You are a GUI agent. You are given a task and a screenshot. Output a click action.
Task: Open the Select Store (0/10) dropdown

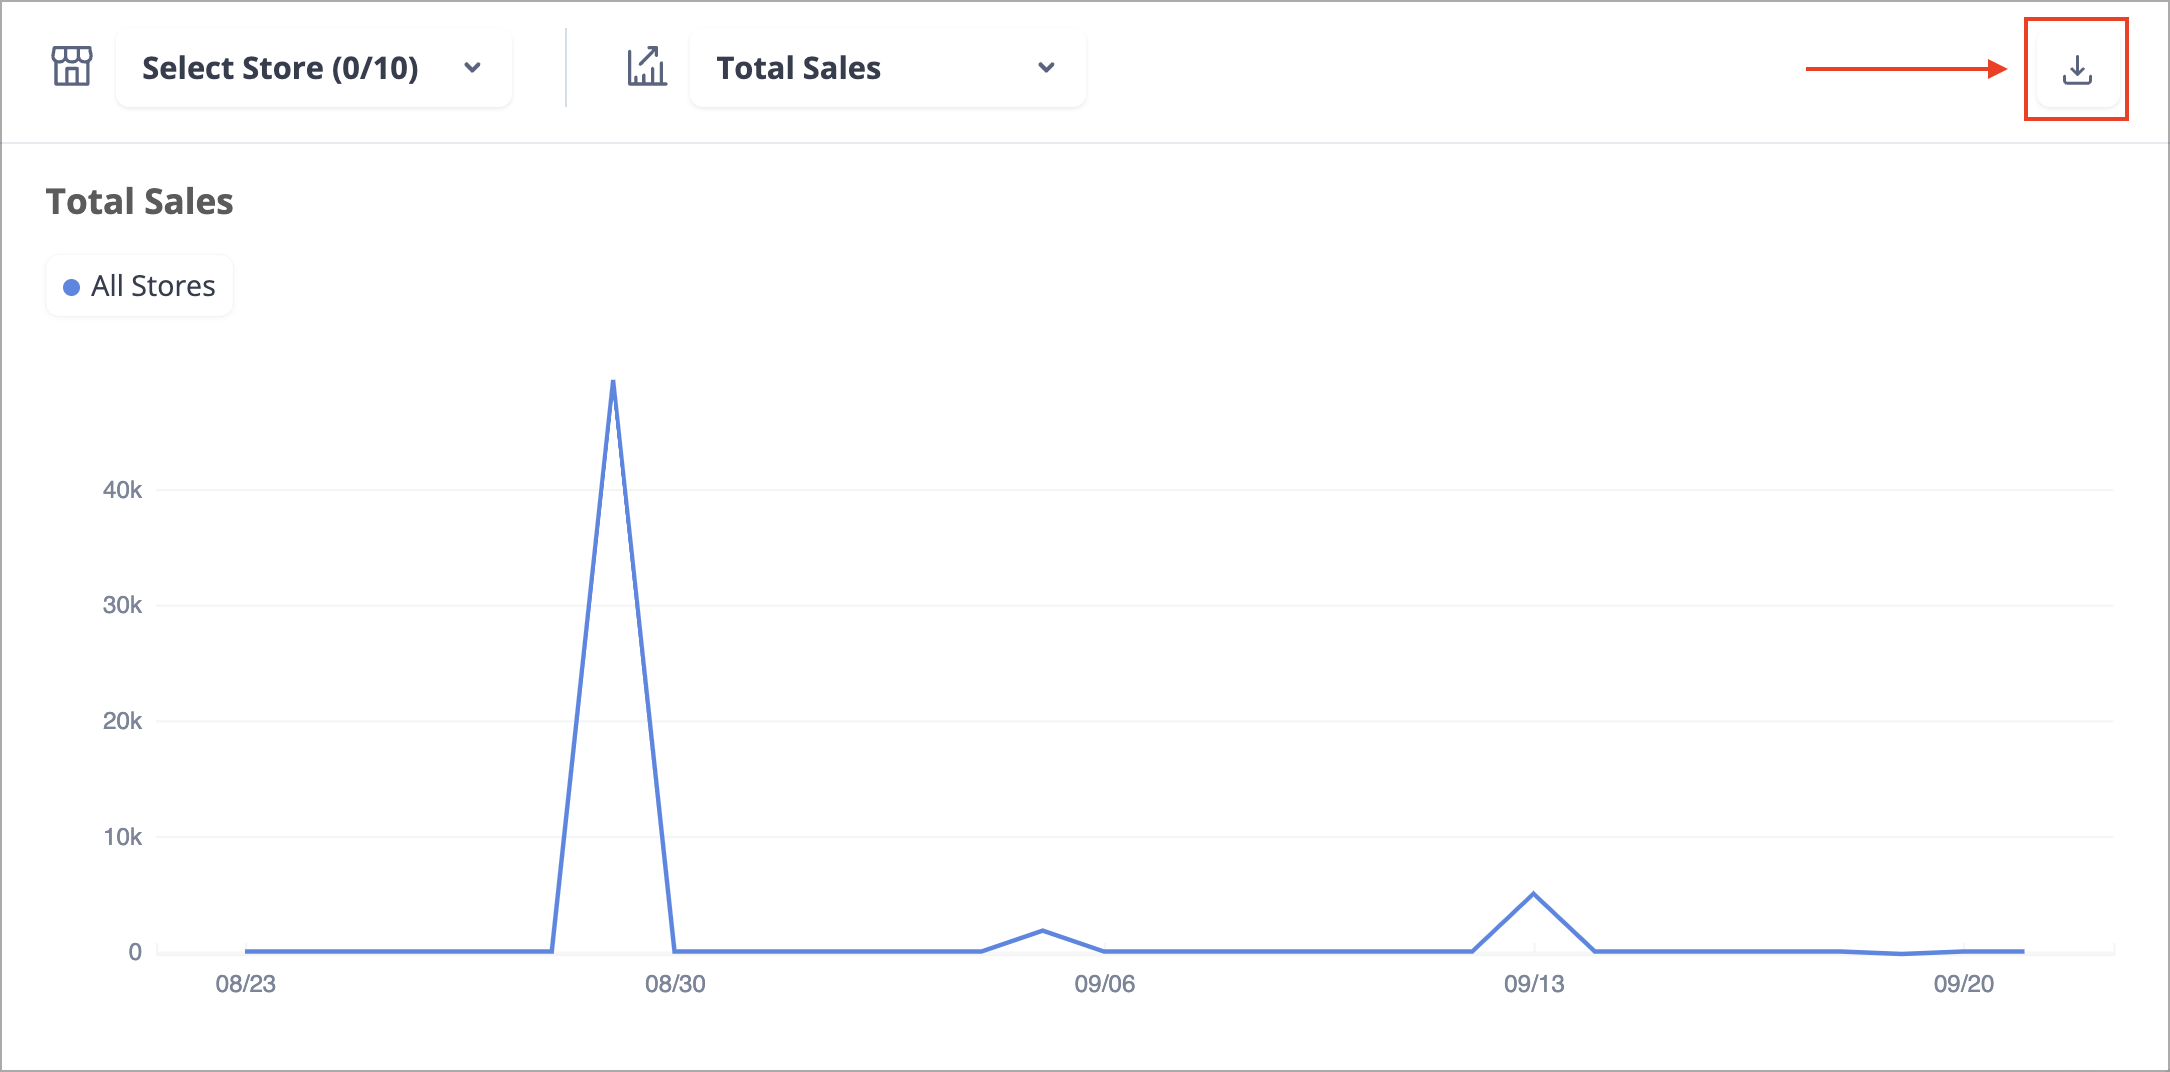pos(314,68)
